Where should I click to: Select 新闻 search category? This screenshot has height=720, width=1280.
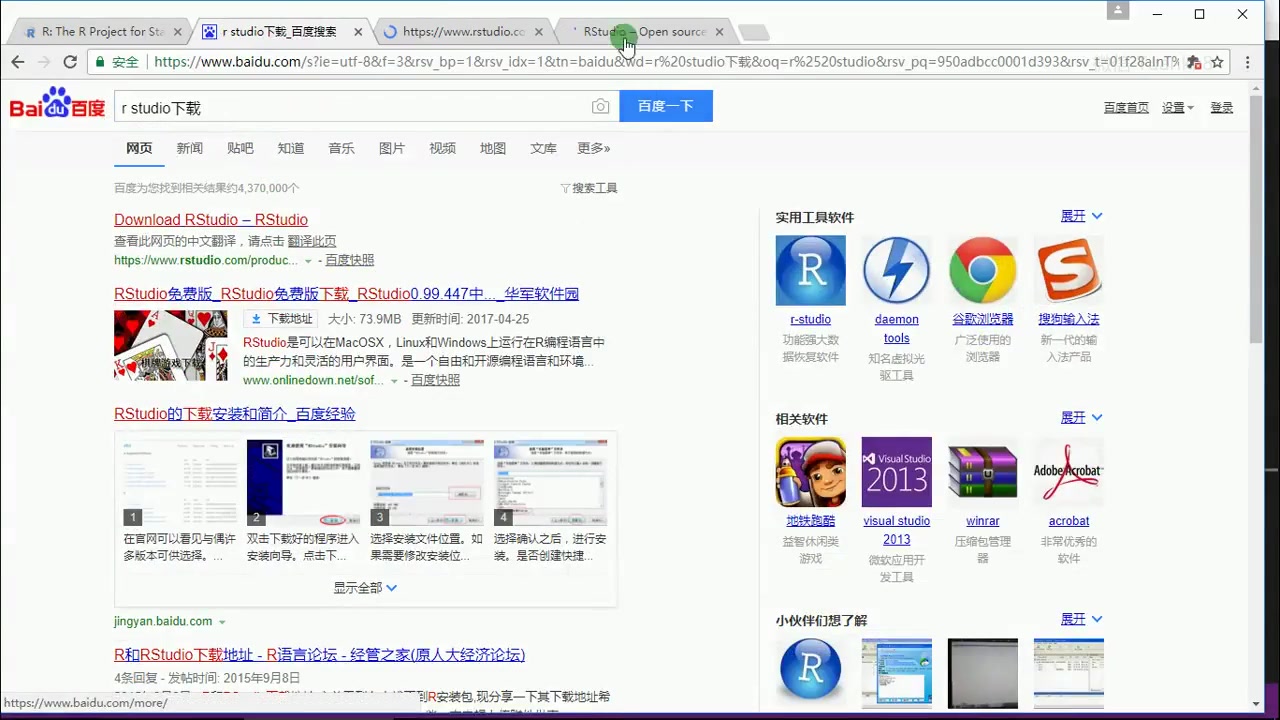click(x=190, y=148)
